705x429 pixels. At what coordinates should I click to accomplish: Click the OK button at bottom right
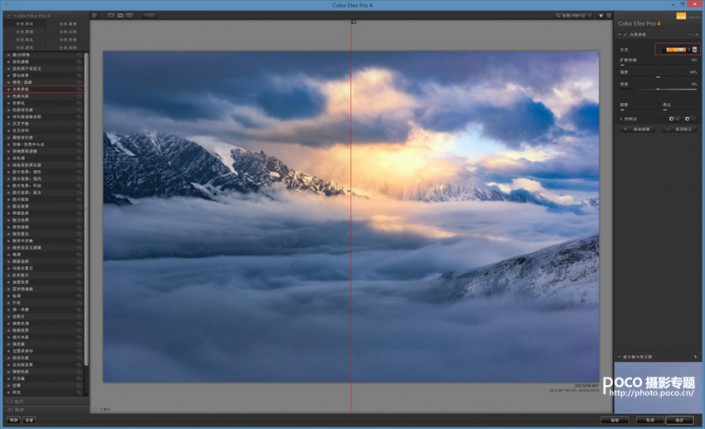pos(680,420)
